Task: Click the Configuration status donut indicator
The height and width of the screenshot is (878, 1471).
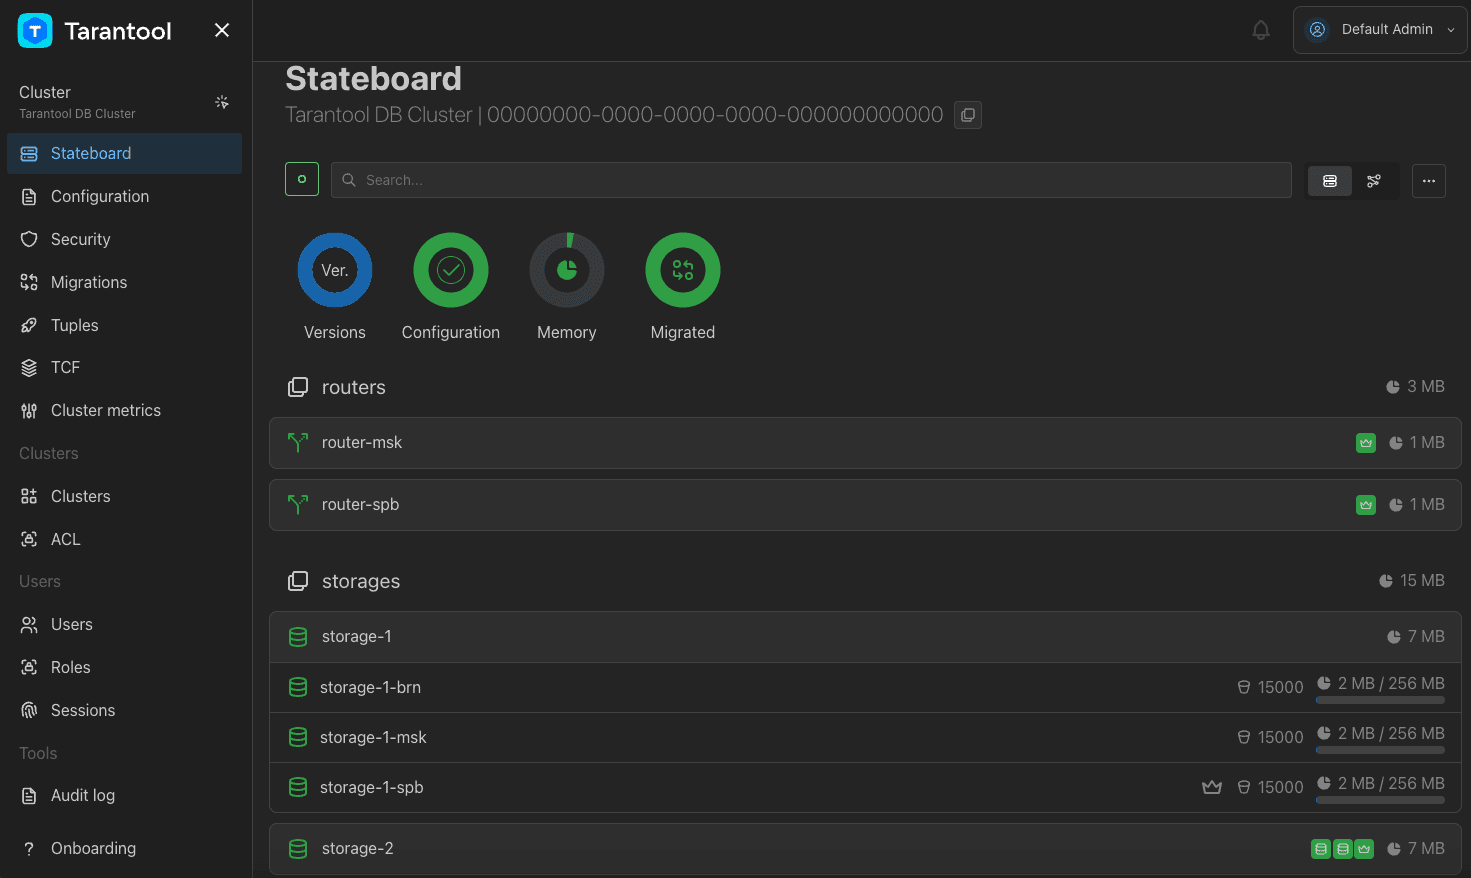Action: [x=451, y=270]
